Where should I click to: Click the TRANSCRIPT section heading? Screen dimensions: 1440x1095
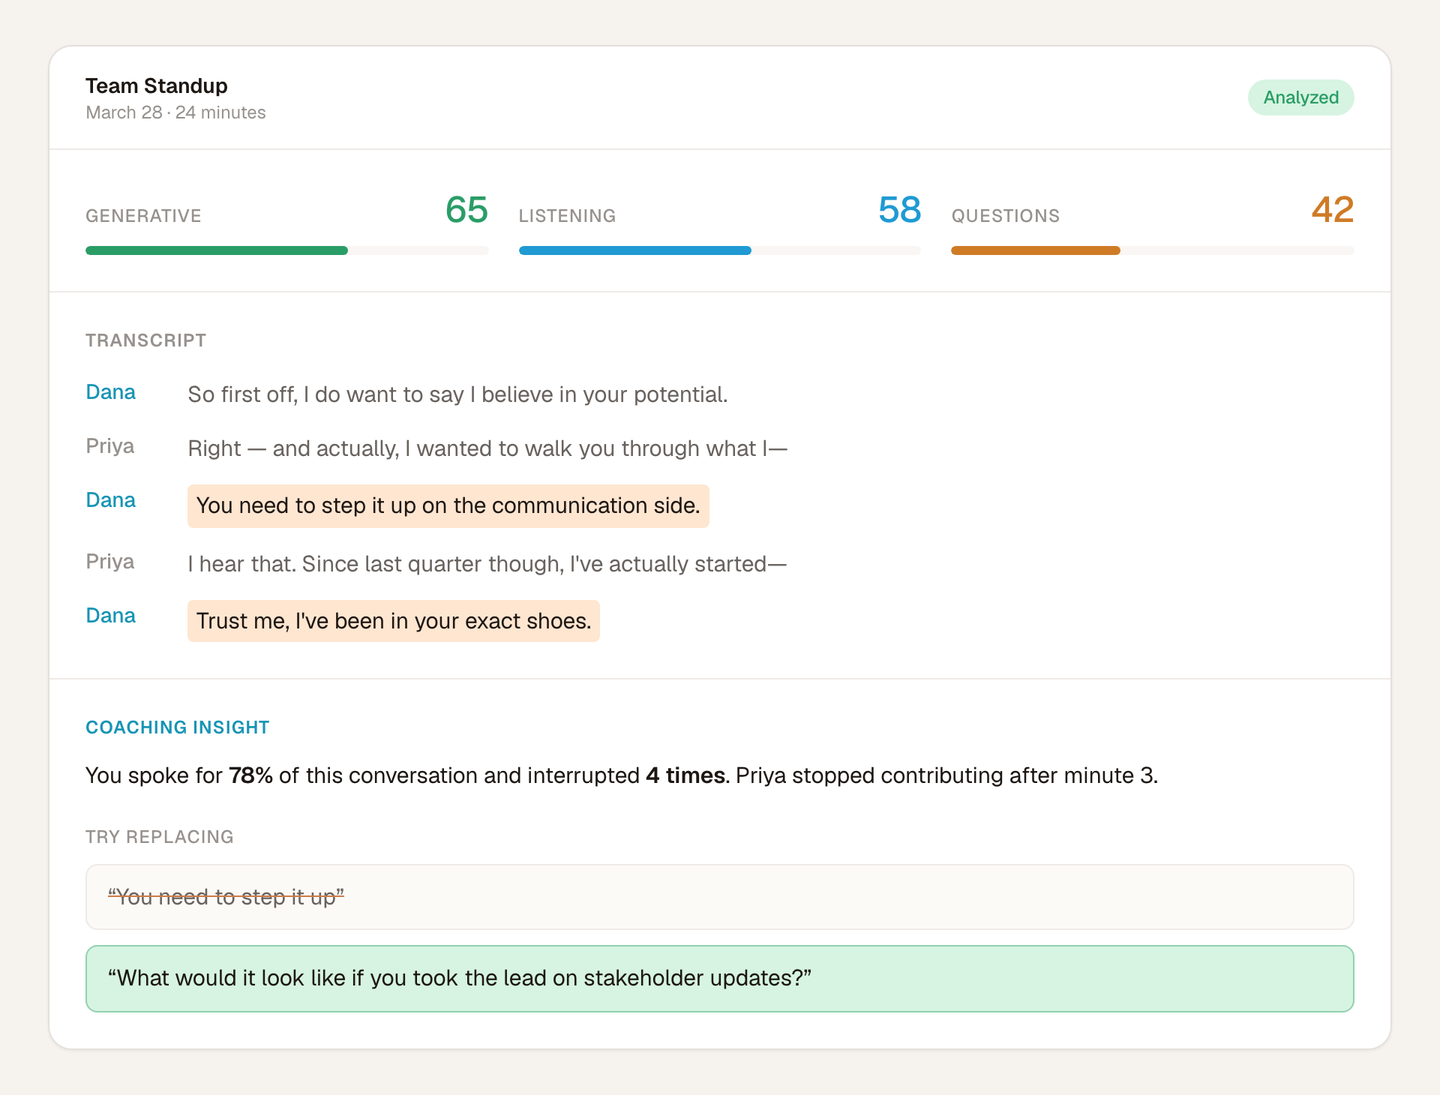tap(146, 341)
